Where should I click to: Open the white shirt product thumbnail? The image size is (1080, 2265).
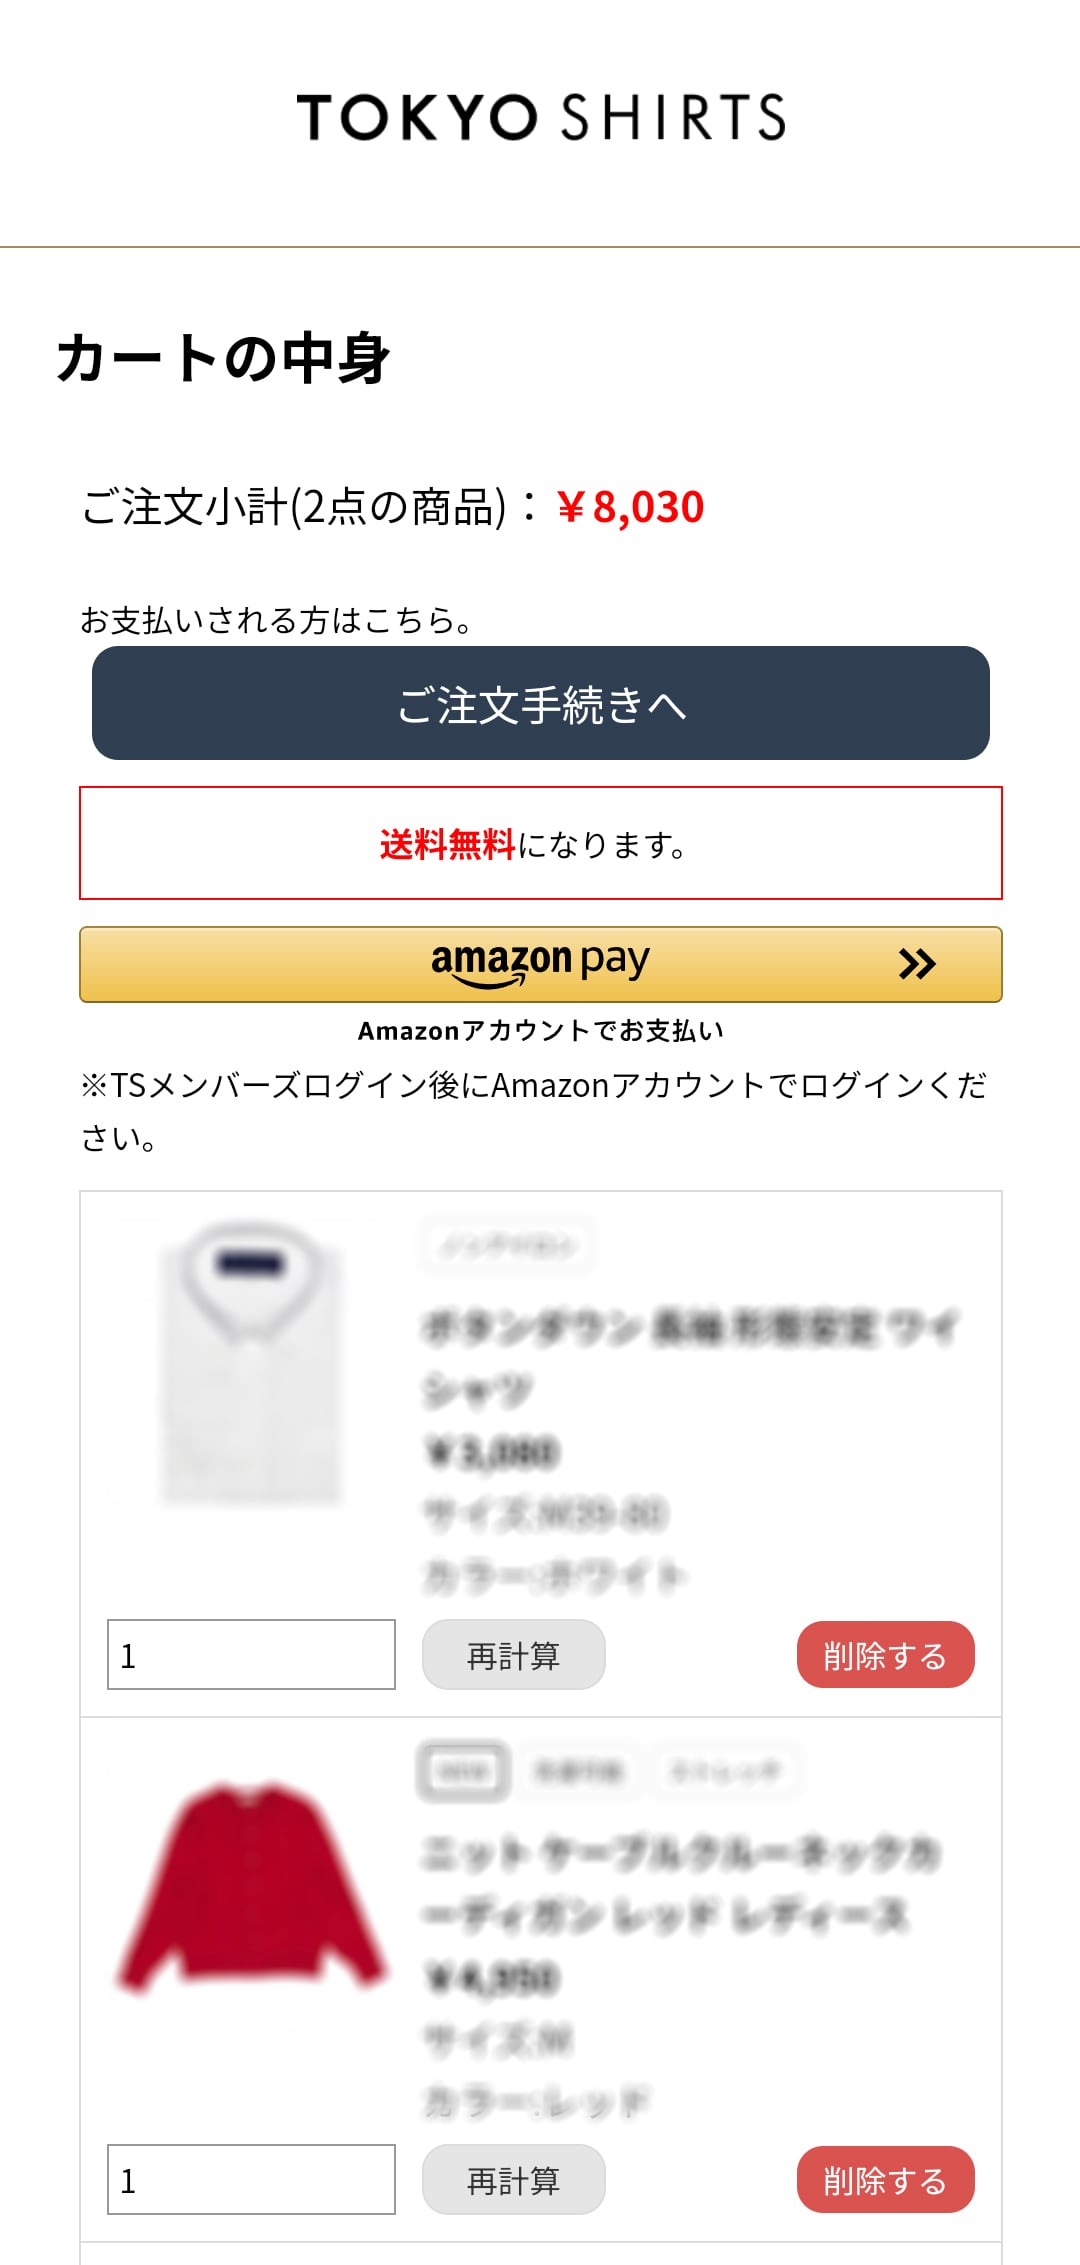pyautogui.click(x=251, y=1364)
